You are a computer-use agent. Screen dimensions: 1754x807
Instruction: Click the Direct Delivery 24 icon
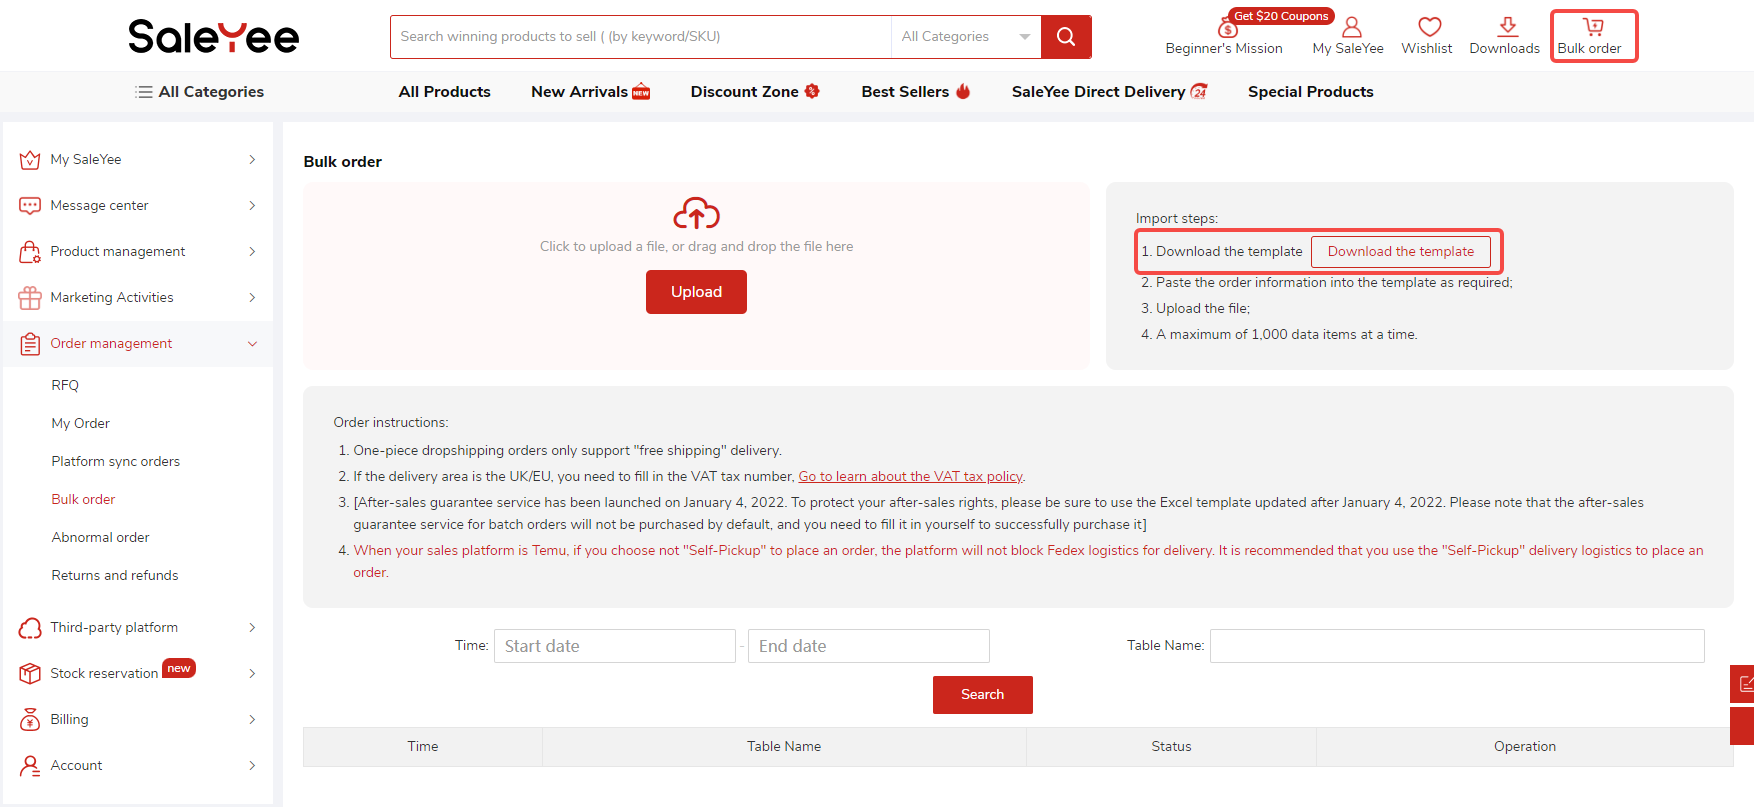[1199, 91]
